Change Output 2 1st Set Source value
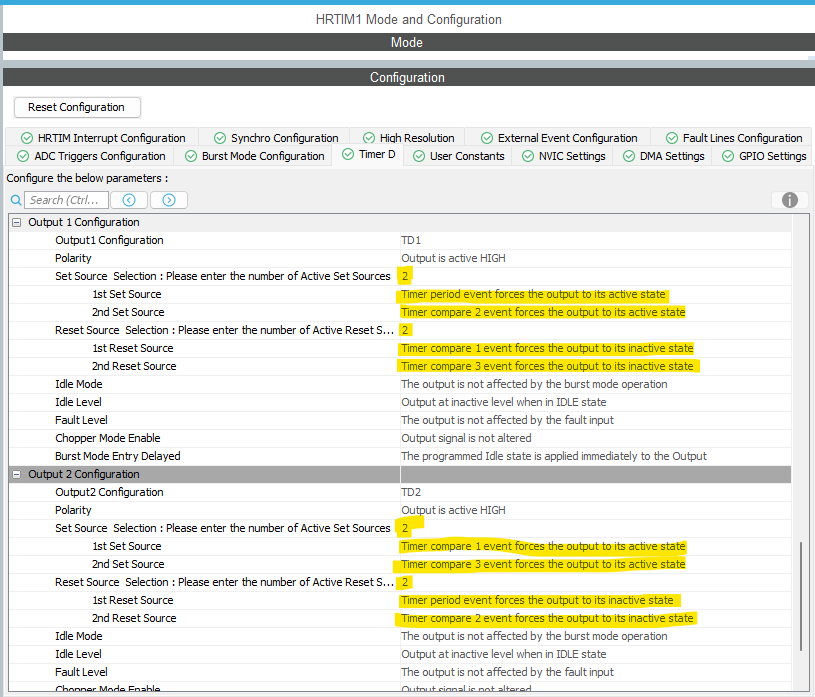815x697 pixels. (x=596, y=547)
